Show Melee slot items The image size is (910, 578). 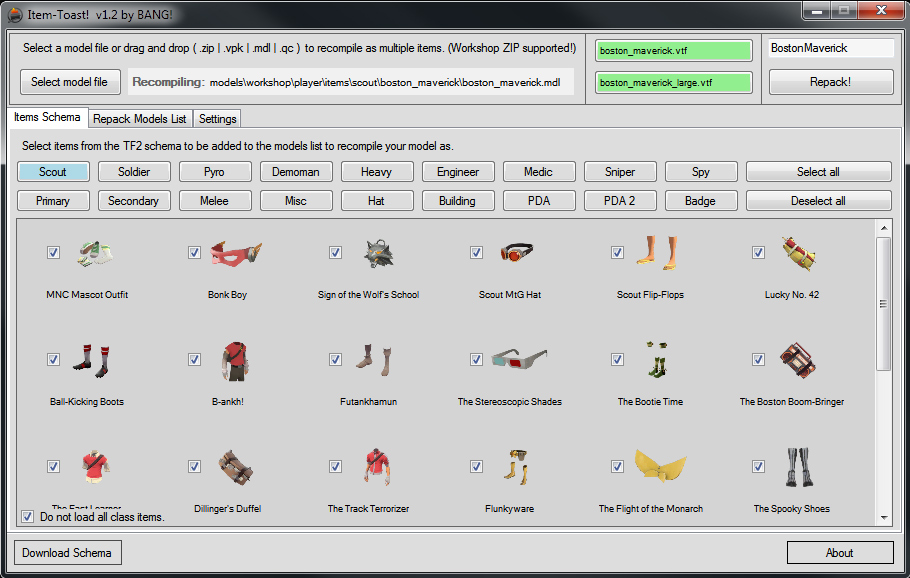215,201
